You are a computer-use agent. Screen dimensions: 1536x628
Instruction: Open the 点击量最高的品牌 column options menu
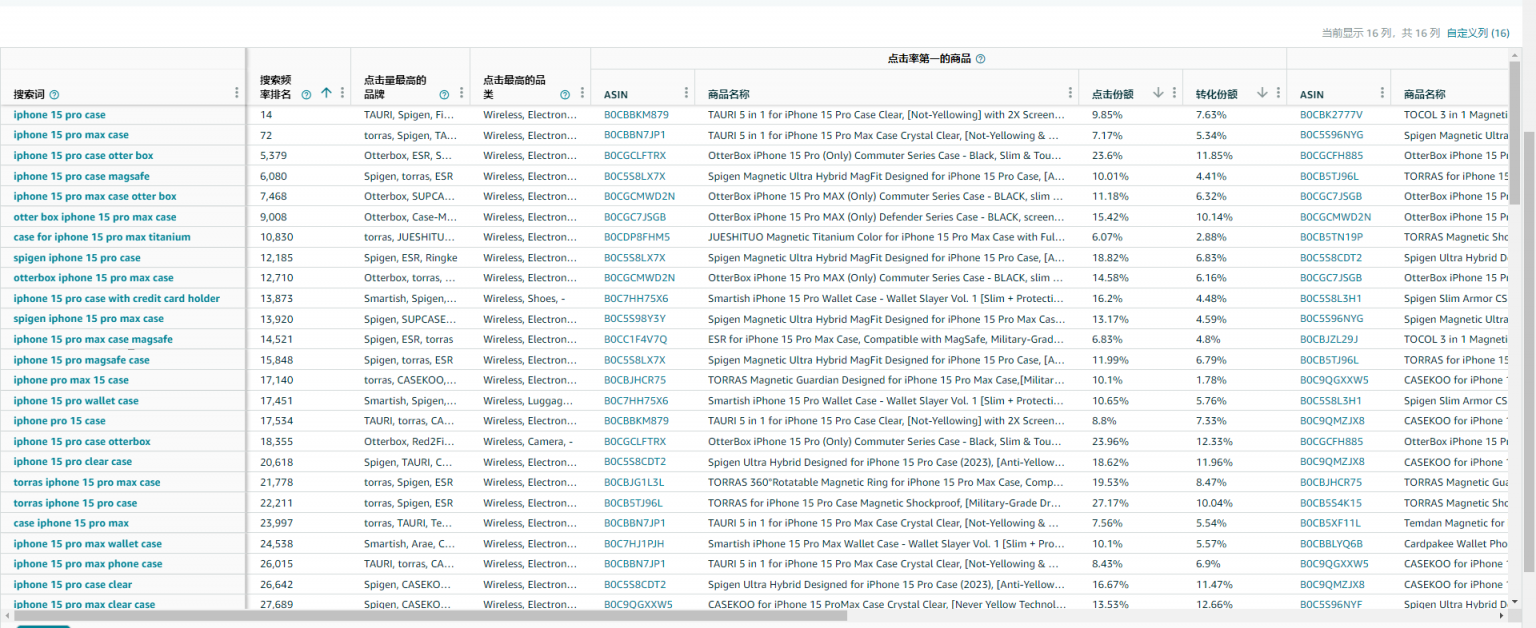[x=461, y=93]
